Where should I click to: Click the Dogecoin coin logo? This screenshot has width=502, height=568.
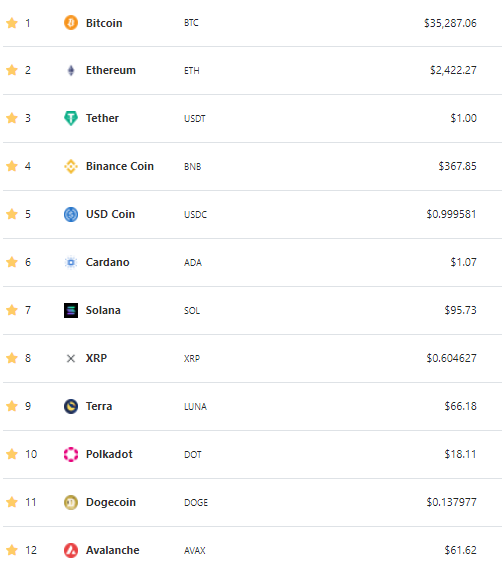click(71, 502)
